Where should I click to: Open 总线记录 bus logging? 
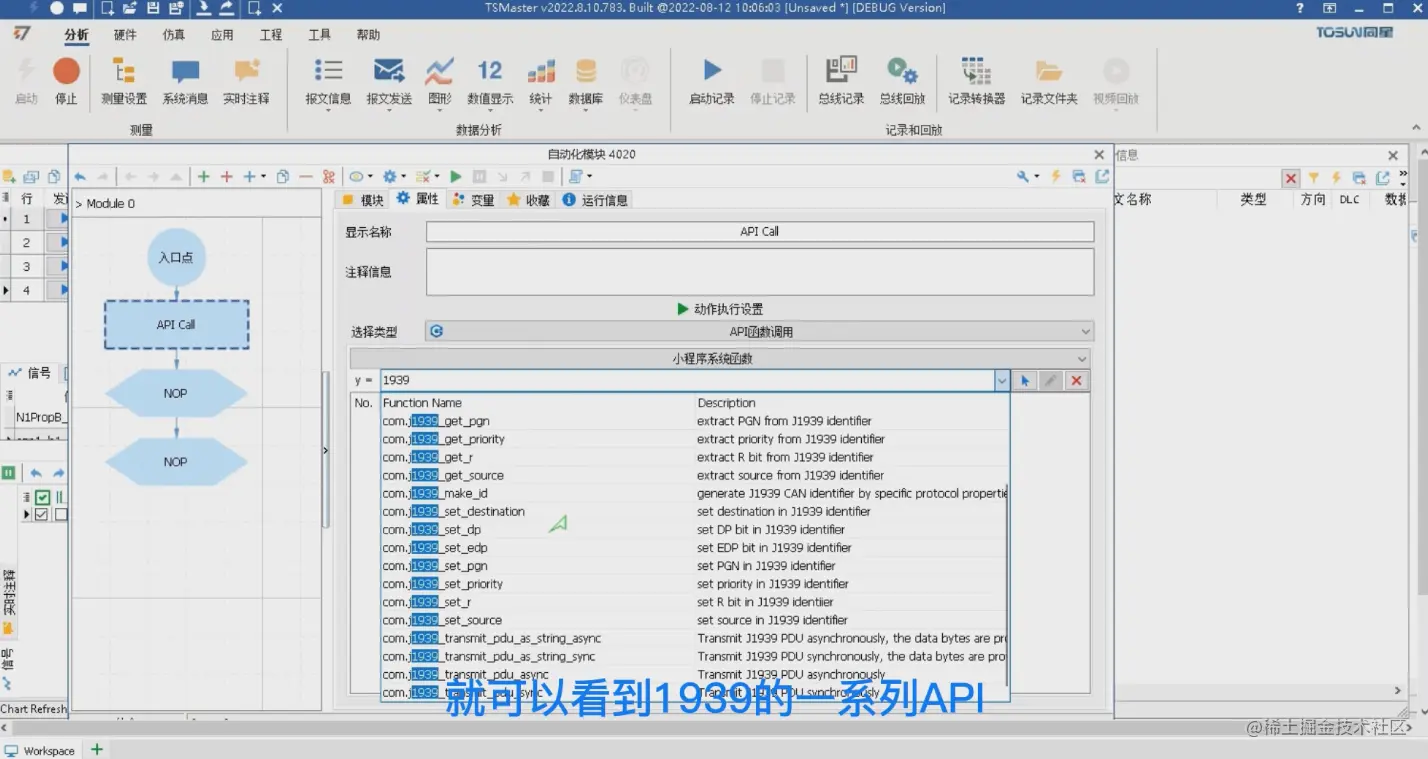[x=841, y=81]
